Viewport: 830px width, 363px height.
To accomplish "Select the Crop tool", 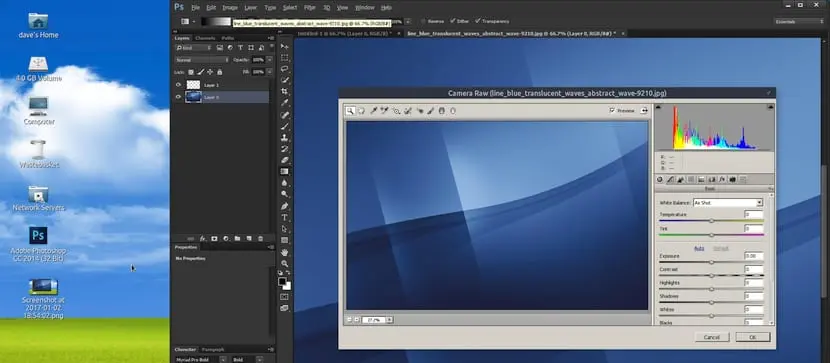I will coord(285,92).
